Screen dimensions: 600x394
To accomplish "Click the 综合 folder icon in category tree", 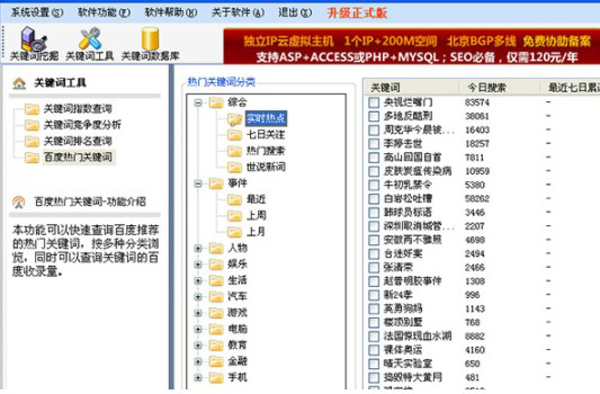I will coord(216,103).
